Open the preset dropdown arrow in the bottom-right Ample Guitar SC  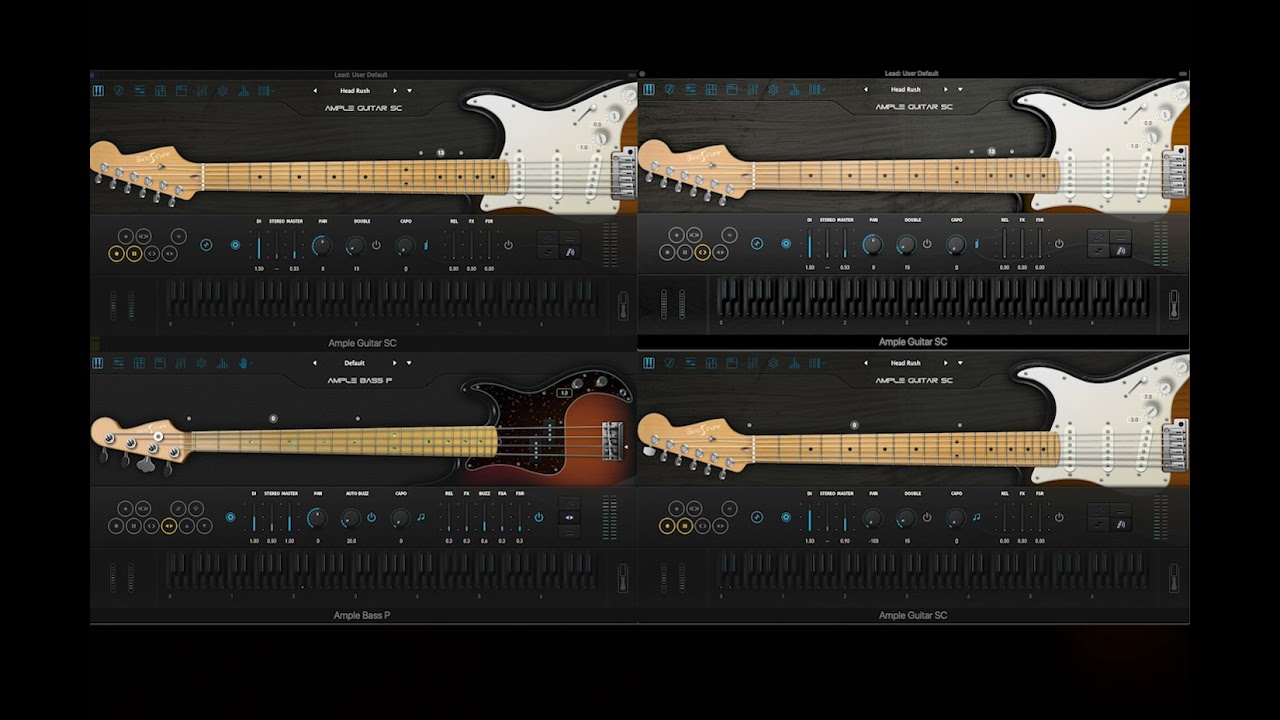coord(960,363)
